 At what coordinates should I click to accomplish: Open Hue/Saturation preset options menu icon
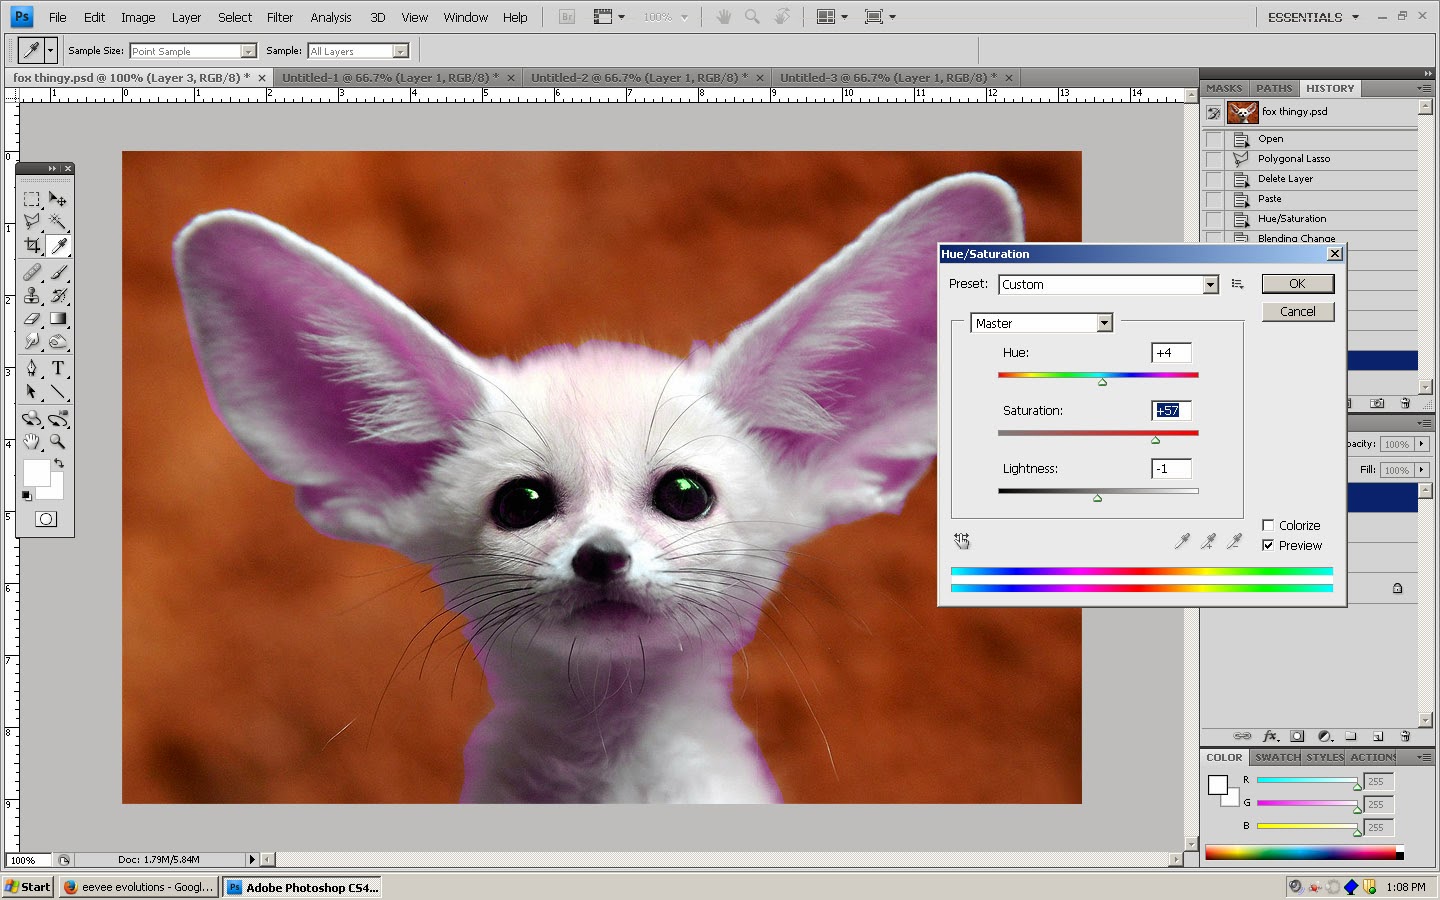[1237, 284]
